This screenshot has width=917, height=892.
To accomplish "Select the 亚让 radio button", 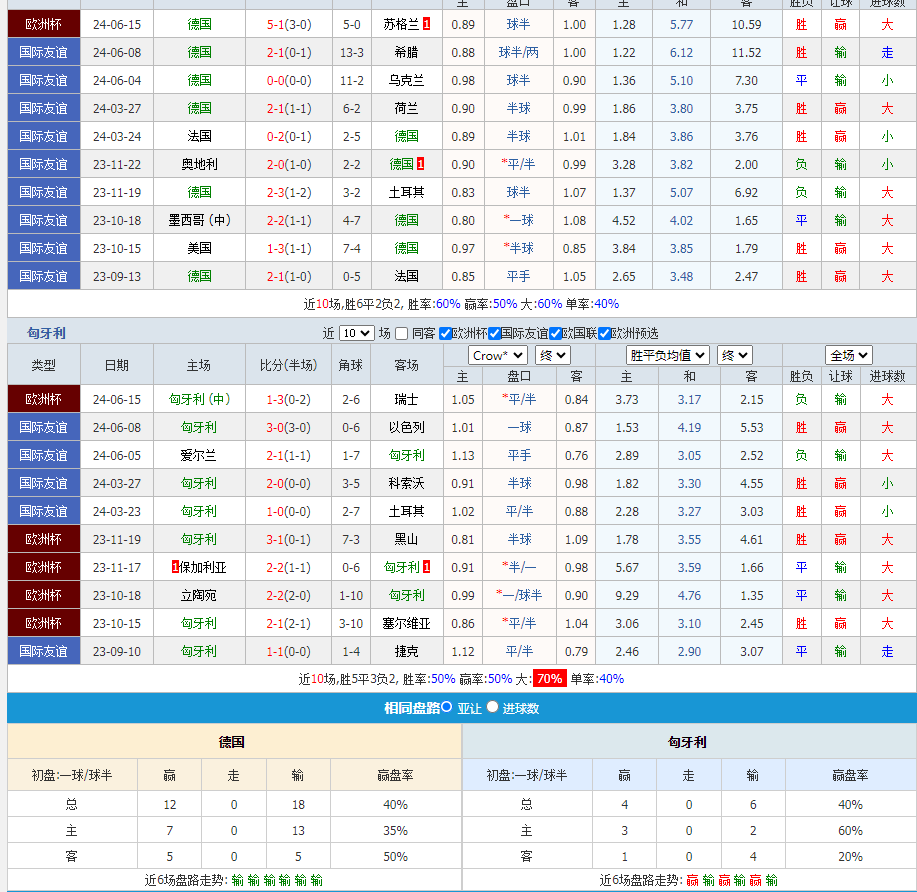I will point(446,707).
